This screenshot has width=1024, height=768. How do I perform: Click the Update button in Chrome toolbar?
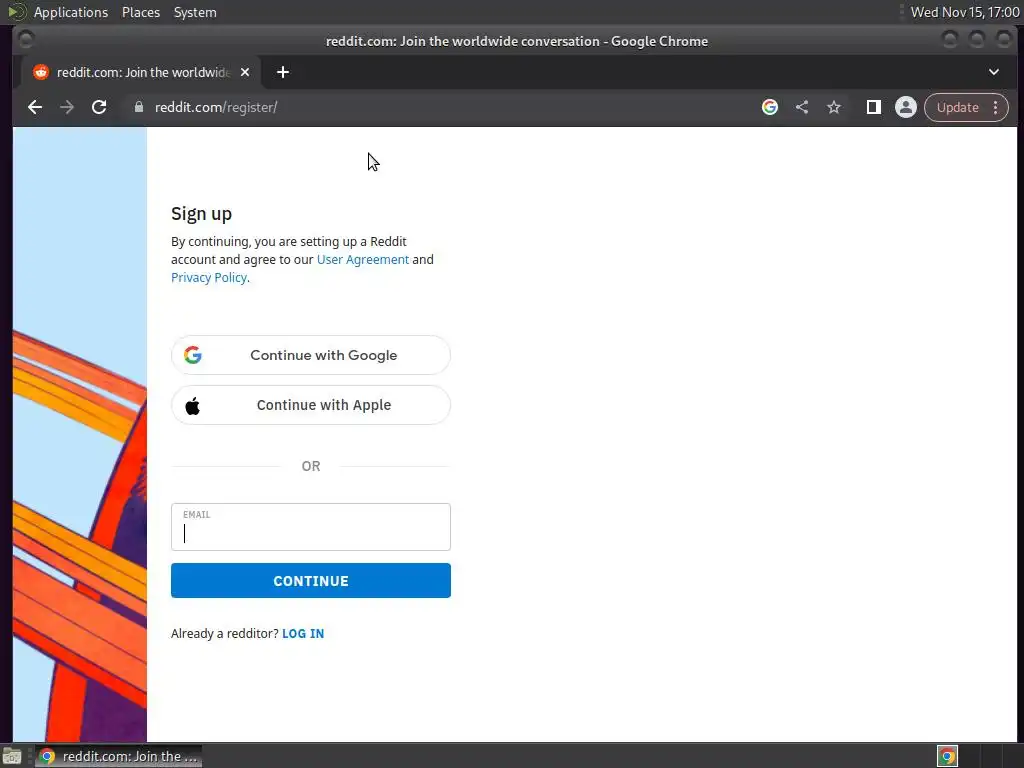click(957, 107)
